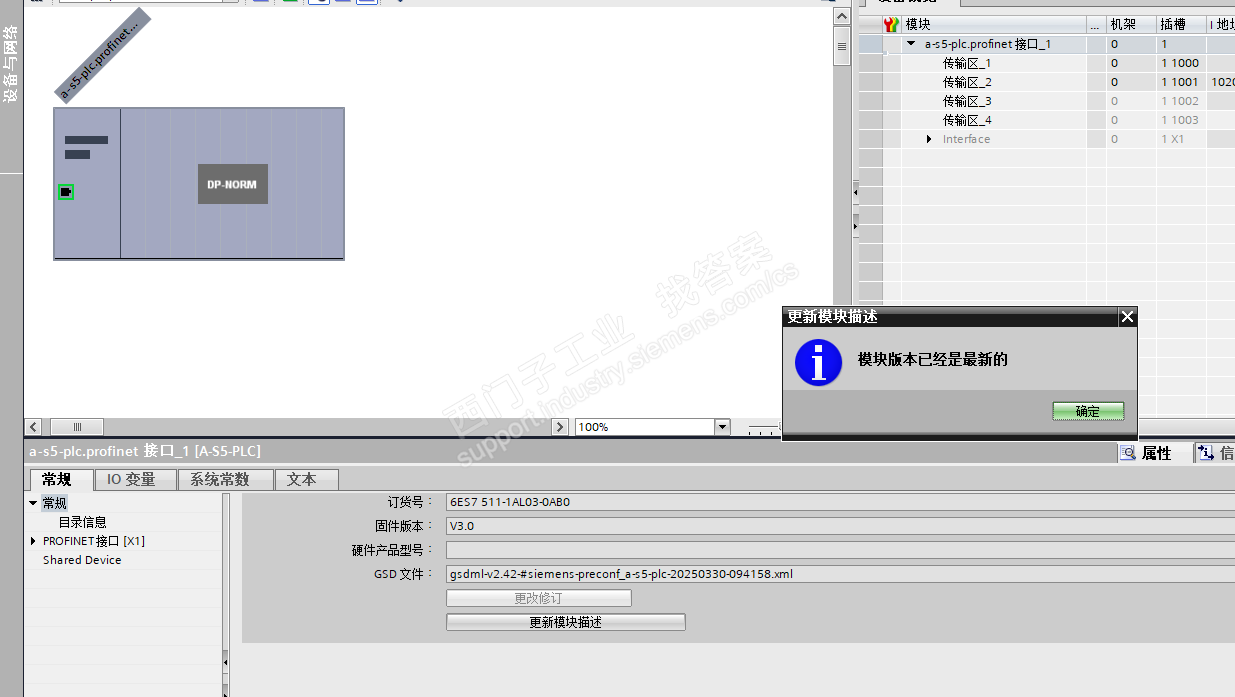
Task: Click the 订货号 field 6ES7 511-1AL03-0AB0
Action: [x=840, y=502]
